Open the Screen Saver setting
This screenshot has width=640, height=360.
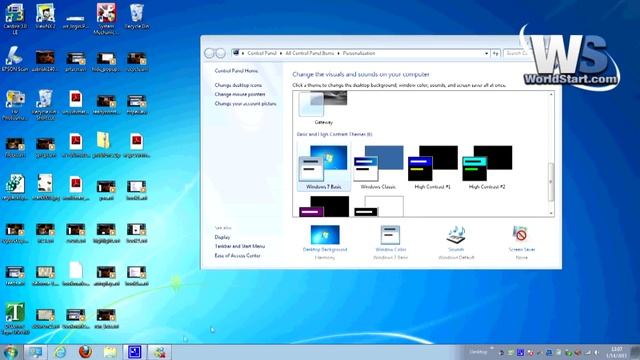[522, 242]
